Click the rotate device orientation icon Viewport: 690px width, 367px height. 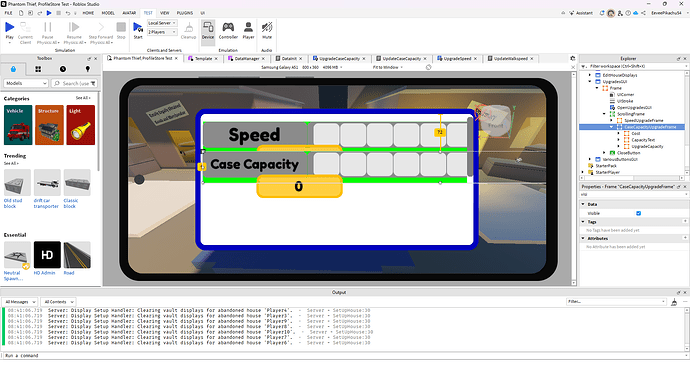click(x=429, y=67)
